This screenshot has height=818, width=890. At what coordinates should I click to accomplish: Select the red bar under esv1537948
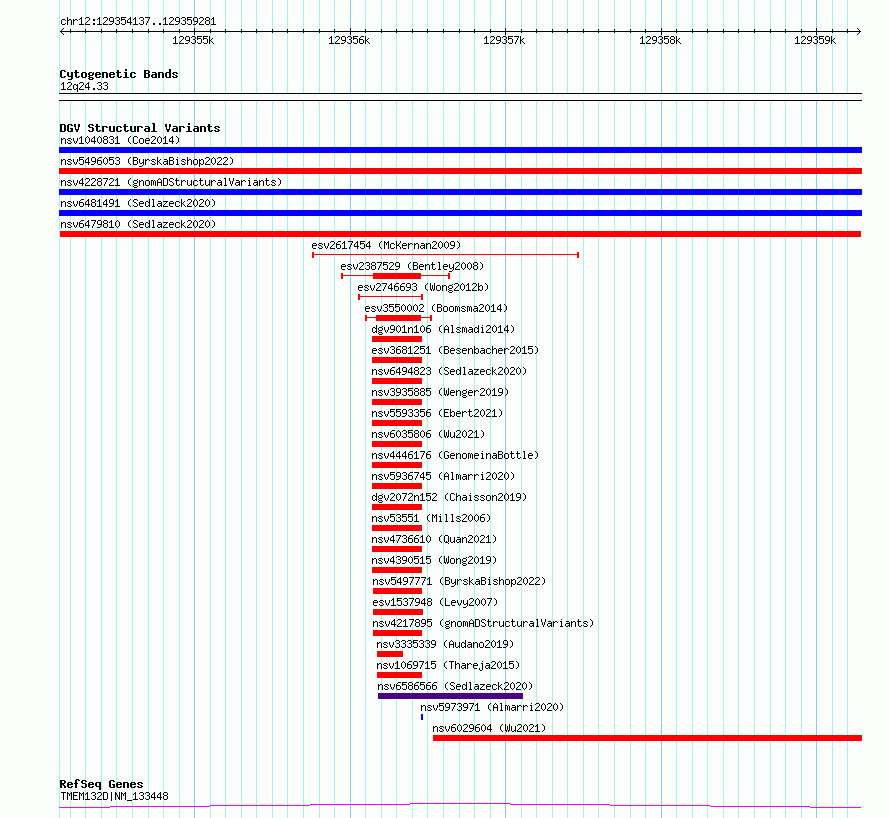coord(397,612)
